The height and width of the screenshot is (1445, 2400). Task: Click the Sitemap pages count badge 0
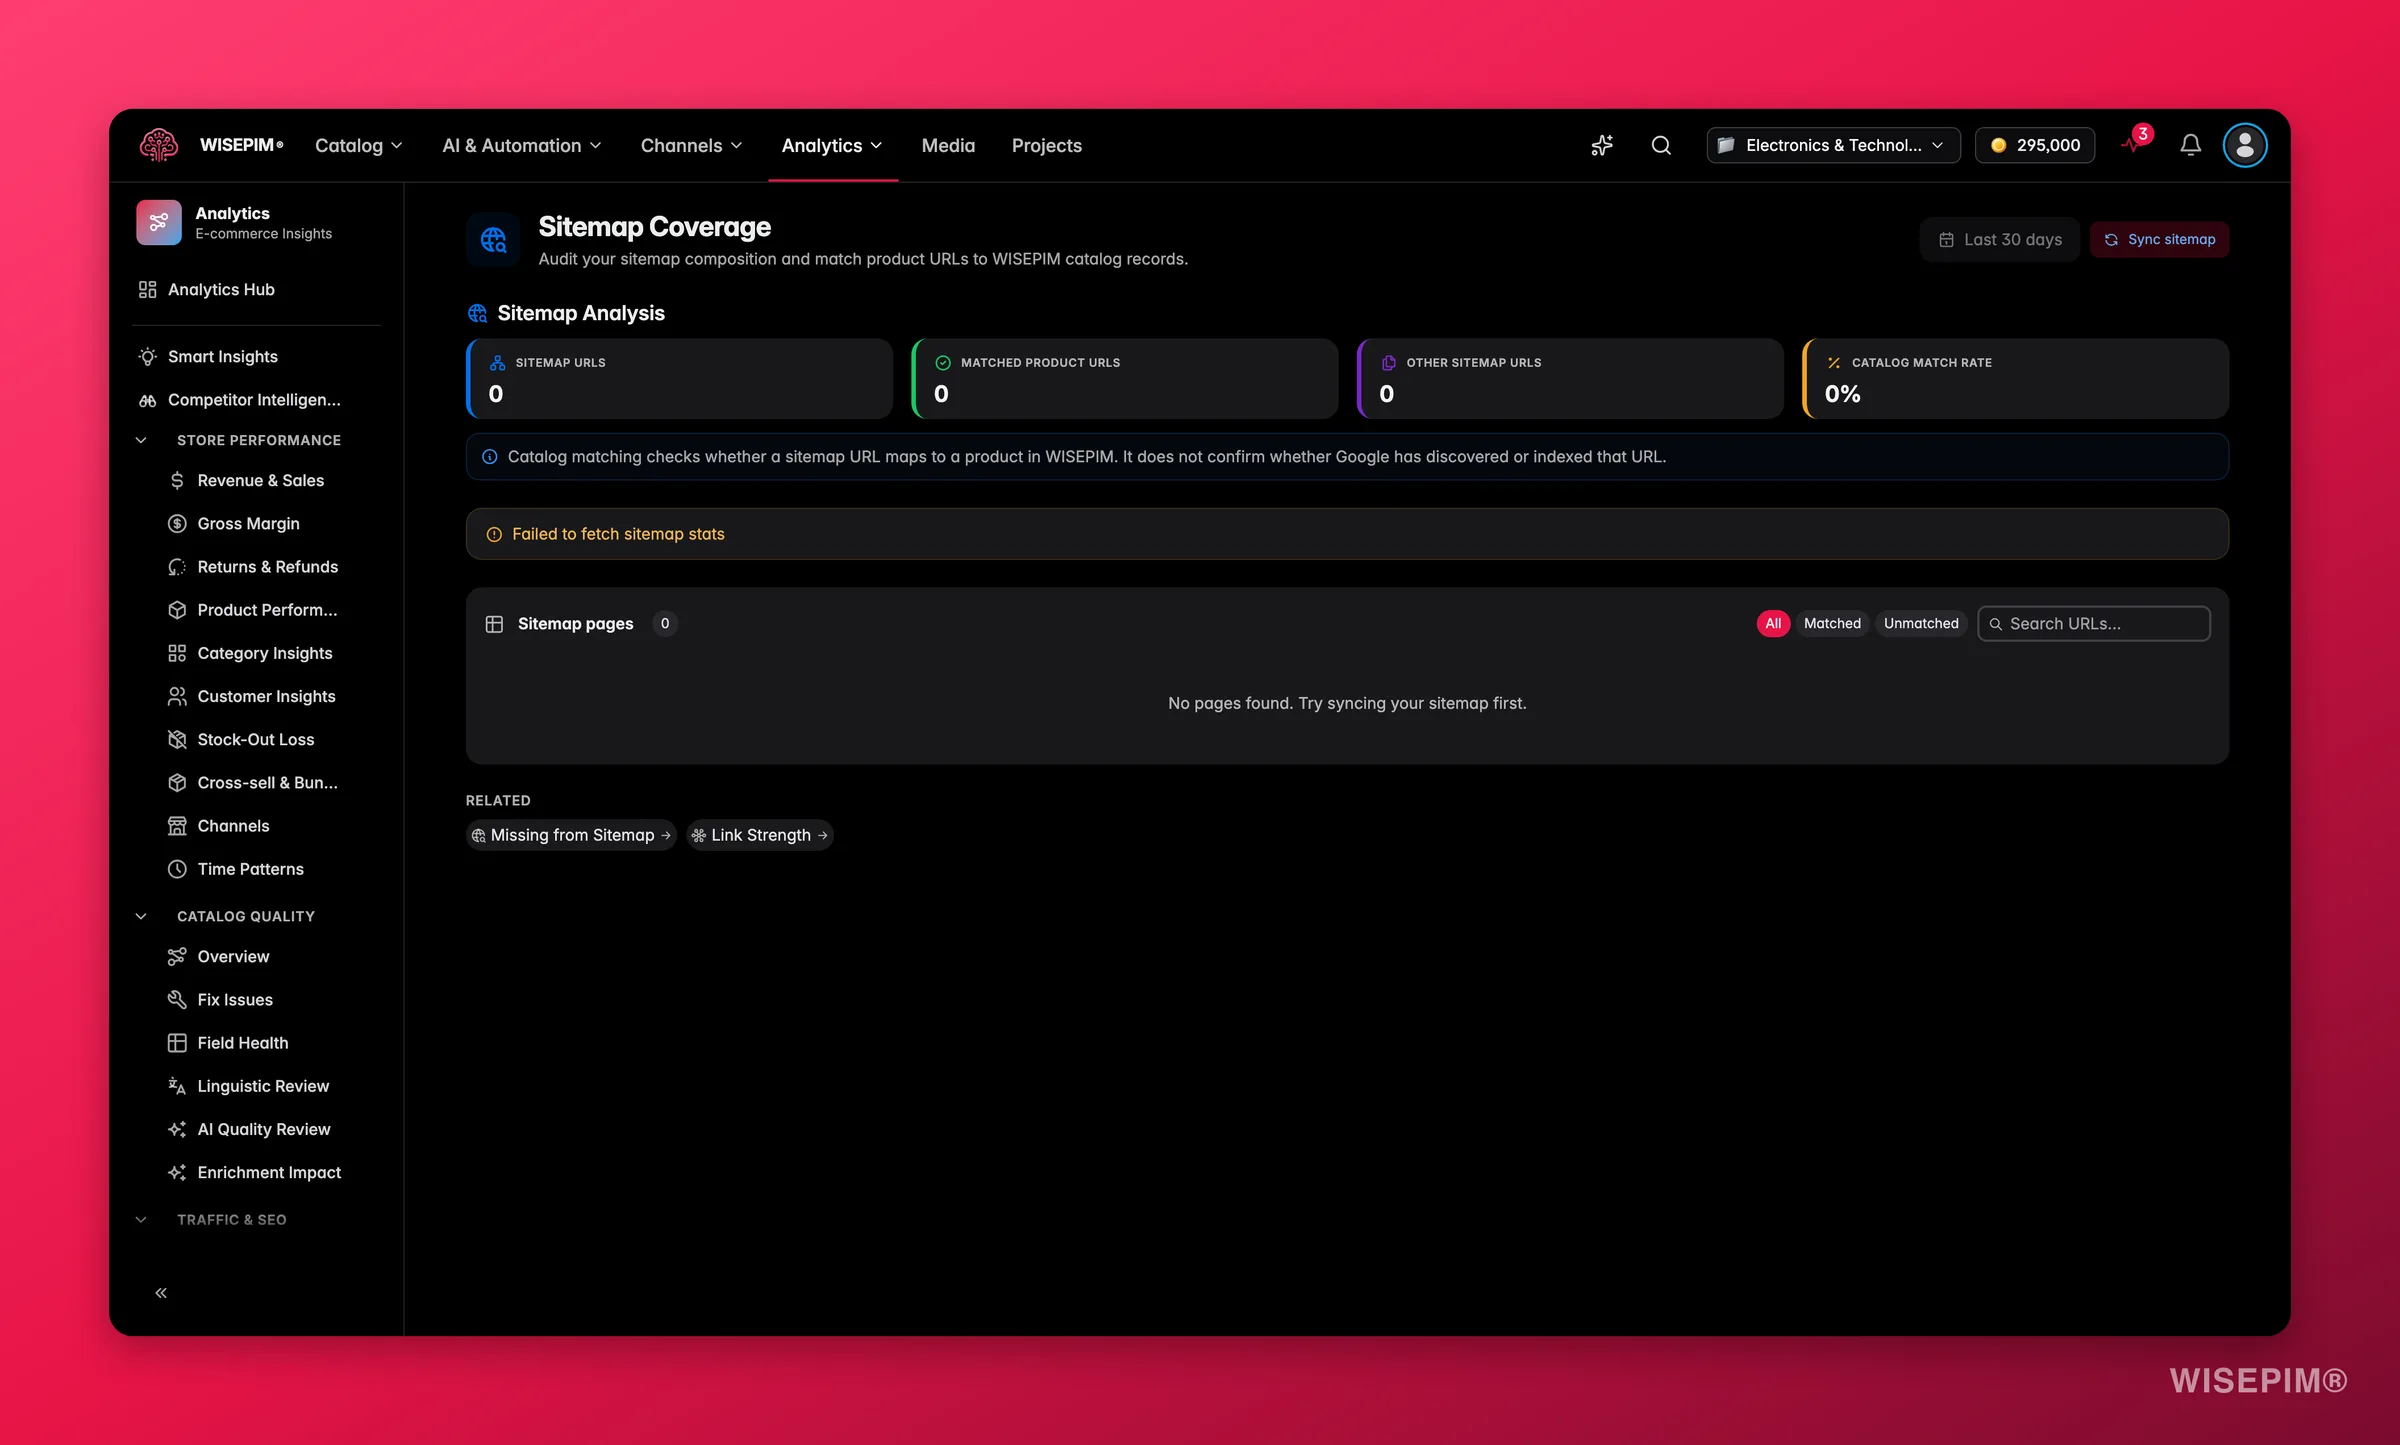pyautogui.click(x=665, y=623)
